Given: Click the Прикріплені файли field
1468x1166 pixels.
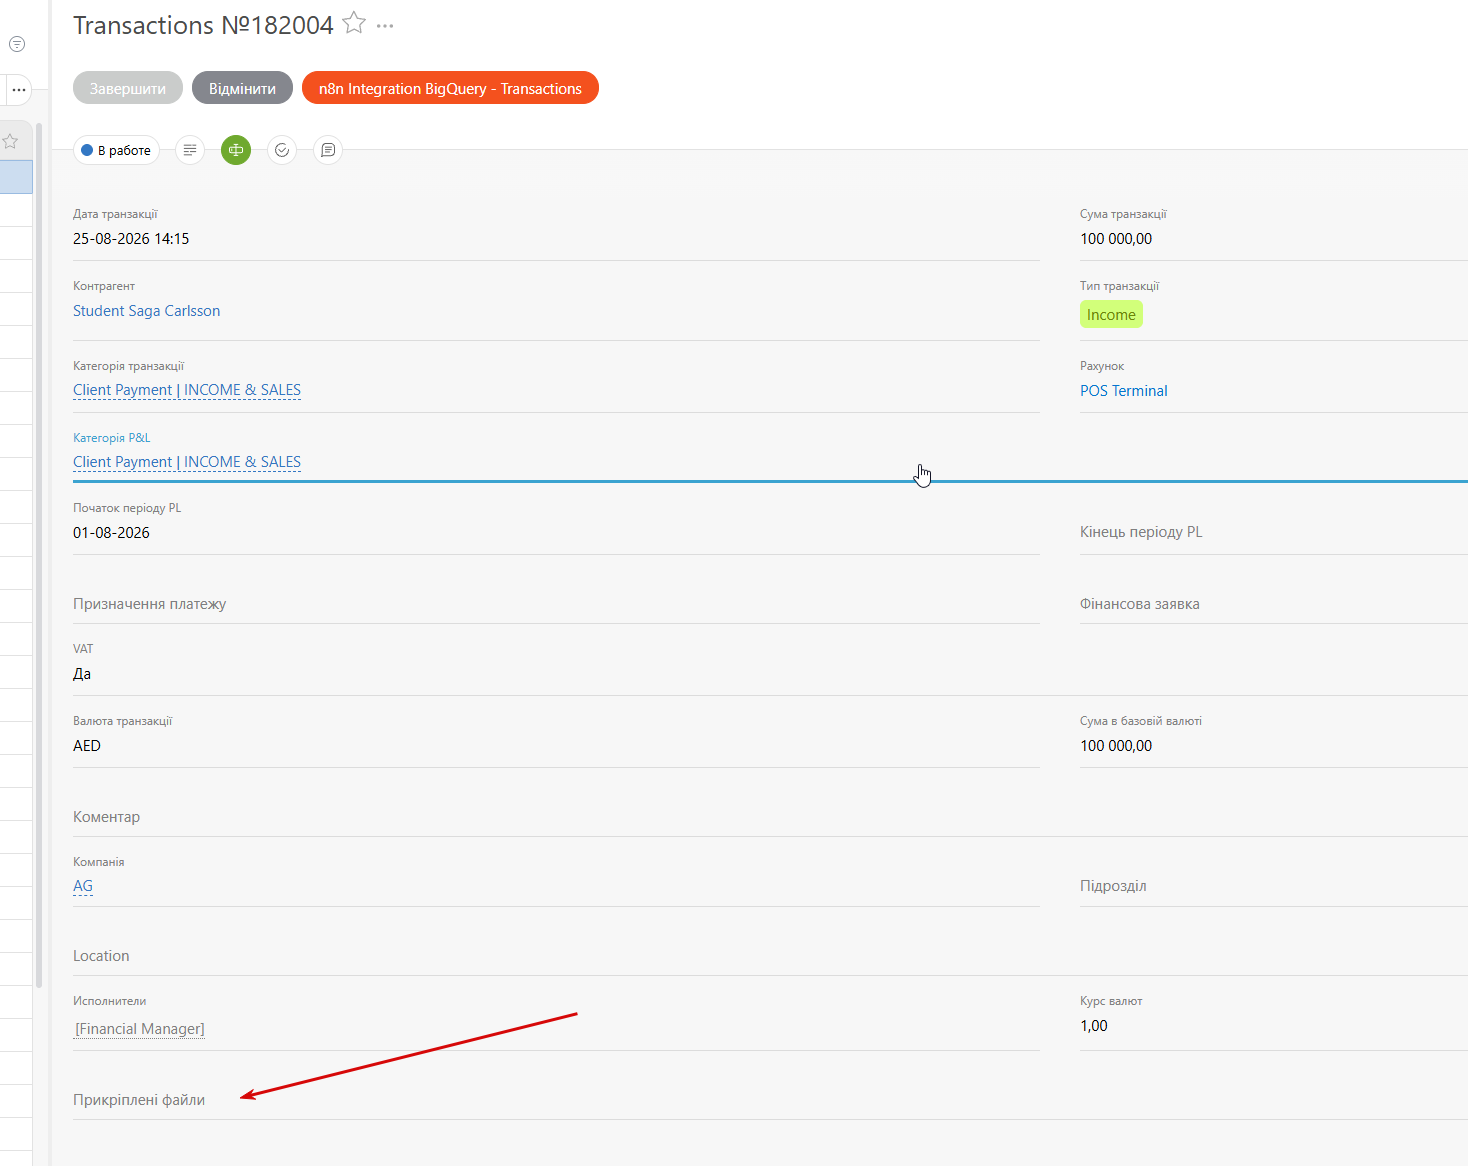Looking at the screenshot, I should (x=770, y=1100).
